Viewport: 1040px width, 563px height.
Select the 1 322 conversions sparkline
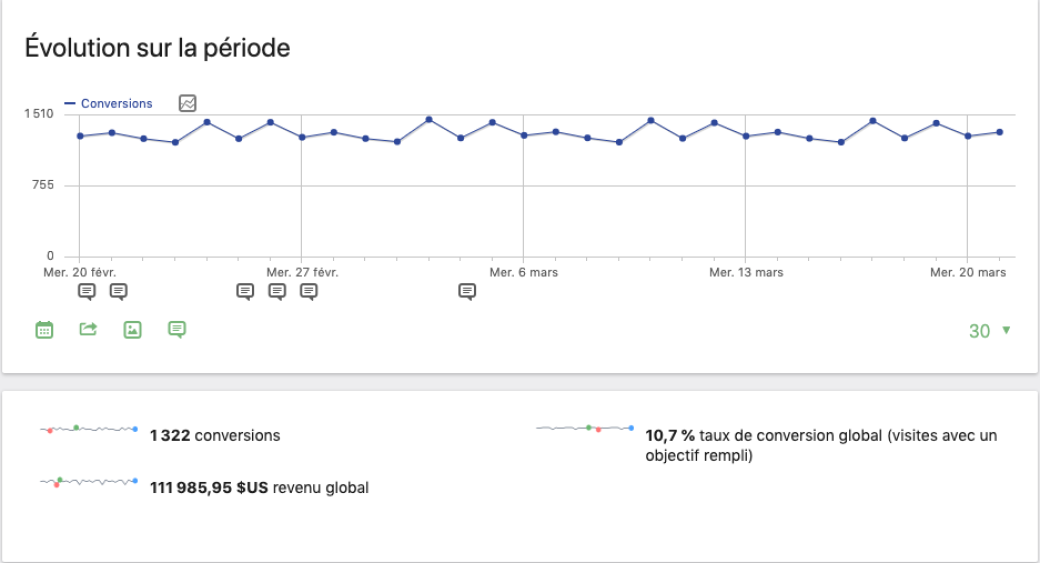point(89,429)
